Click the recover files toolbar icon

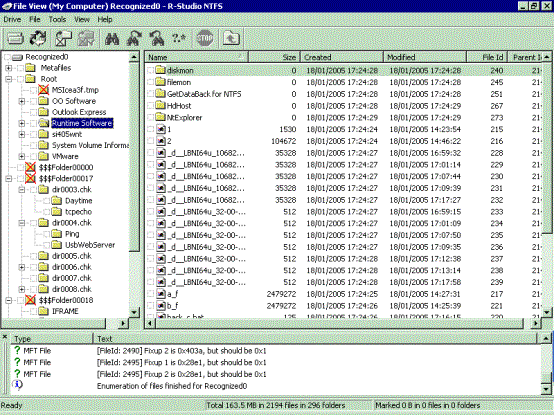(x=64, y=38)
